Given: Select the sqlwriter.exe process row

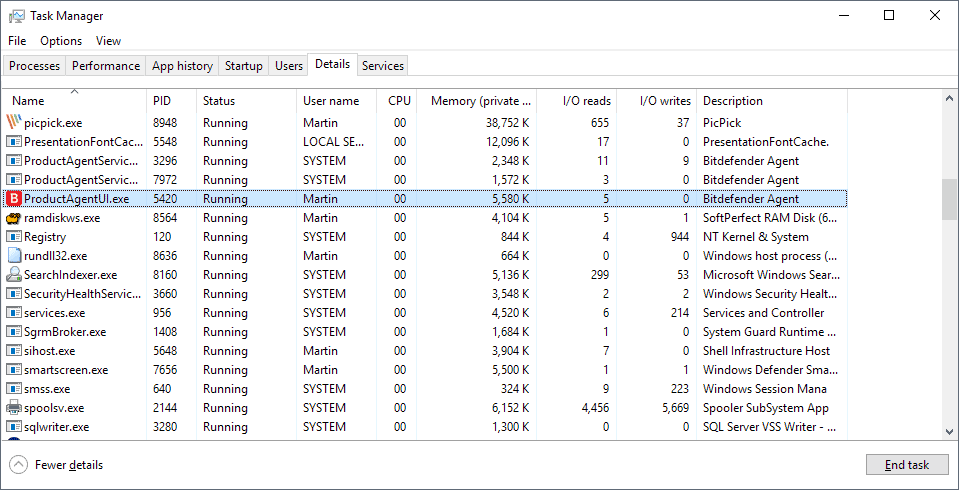Looking at the screenshot, I should pyautogui.click(x=400, y=427).
